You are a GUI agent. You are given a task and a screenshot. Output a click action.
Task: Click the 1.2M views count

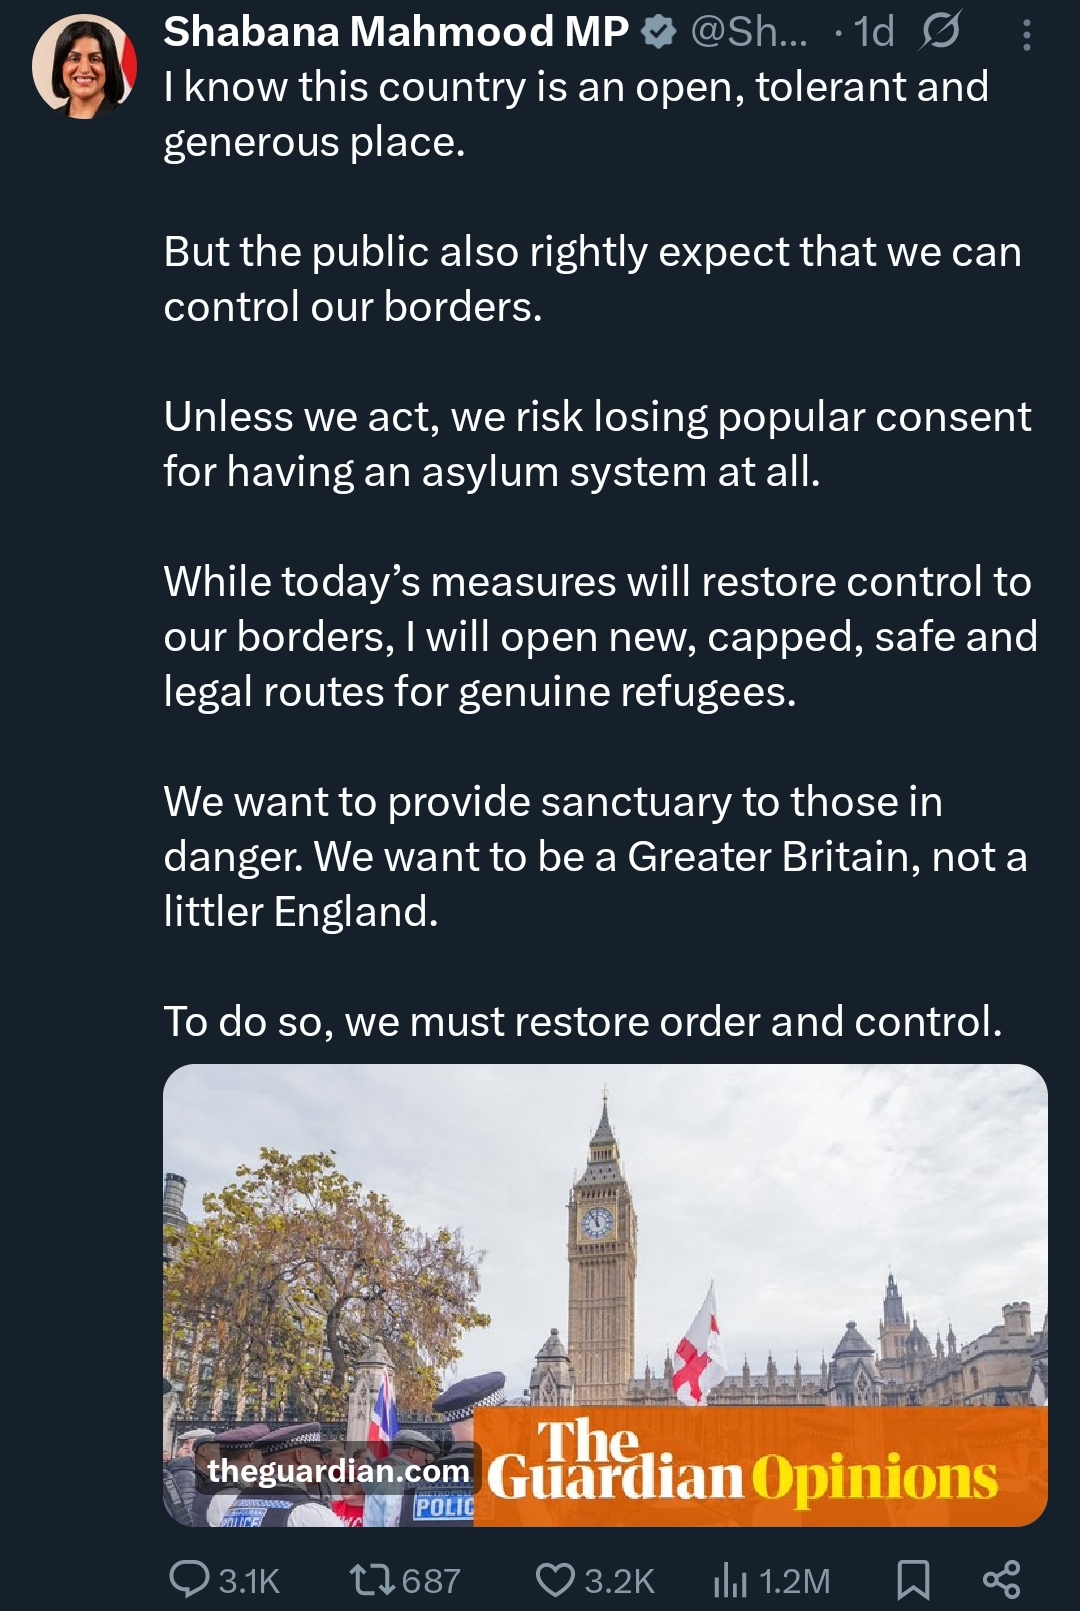[795, 1581]
